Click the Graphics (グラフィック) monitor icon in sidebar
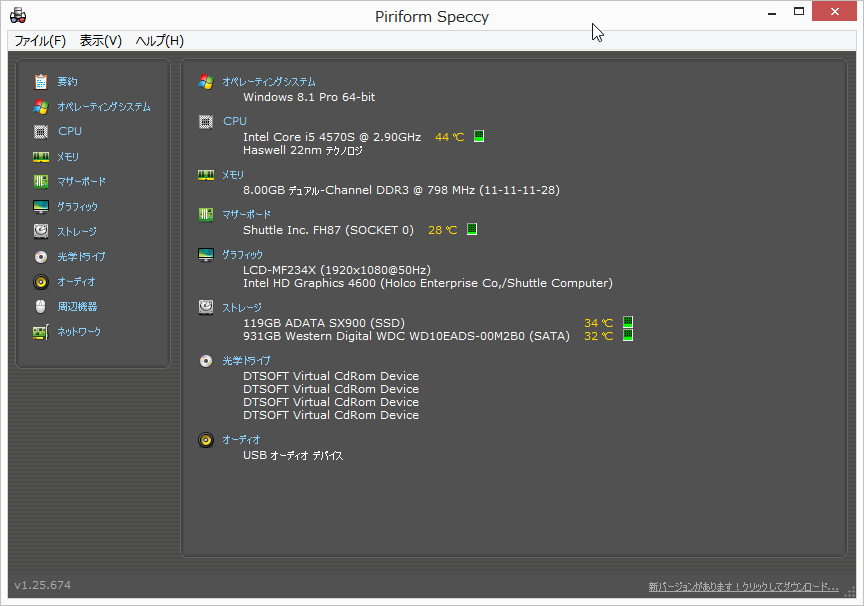 point(41,207)
